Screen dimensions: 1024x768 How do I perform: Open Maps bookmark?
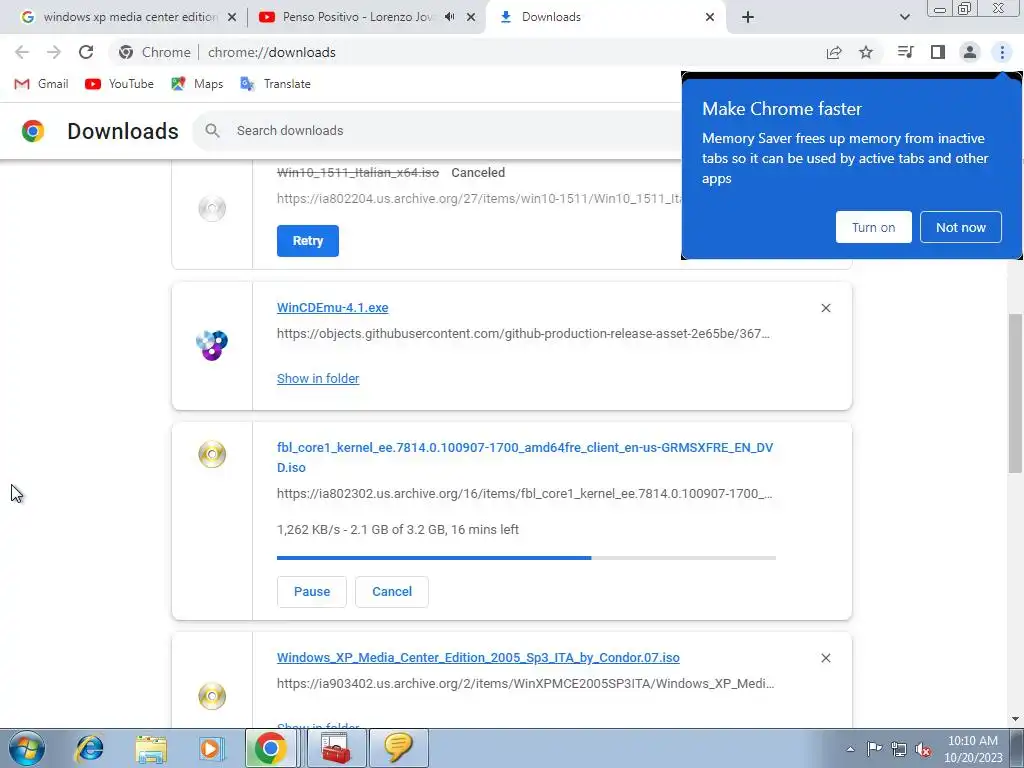coord(197,84)
